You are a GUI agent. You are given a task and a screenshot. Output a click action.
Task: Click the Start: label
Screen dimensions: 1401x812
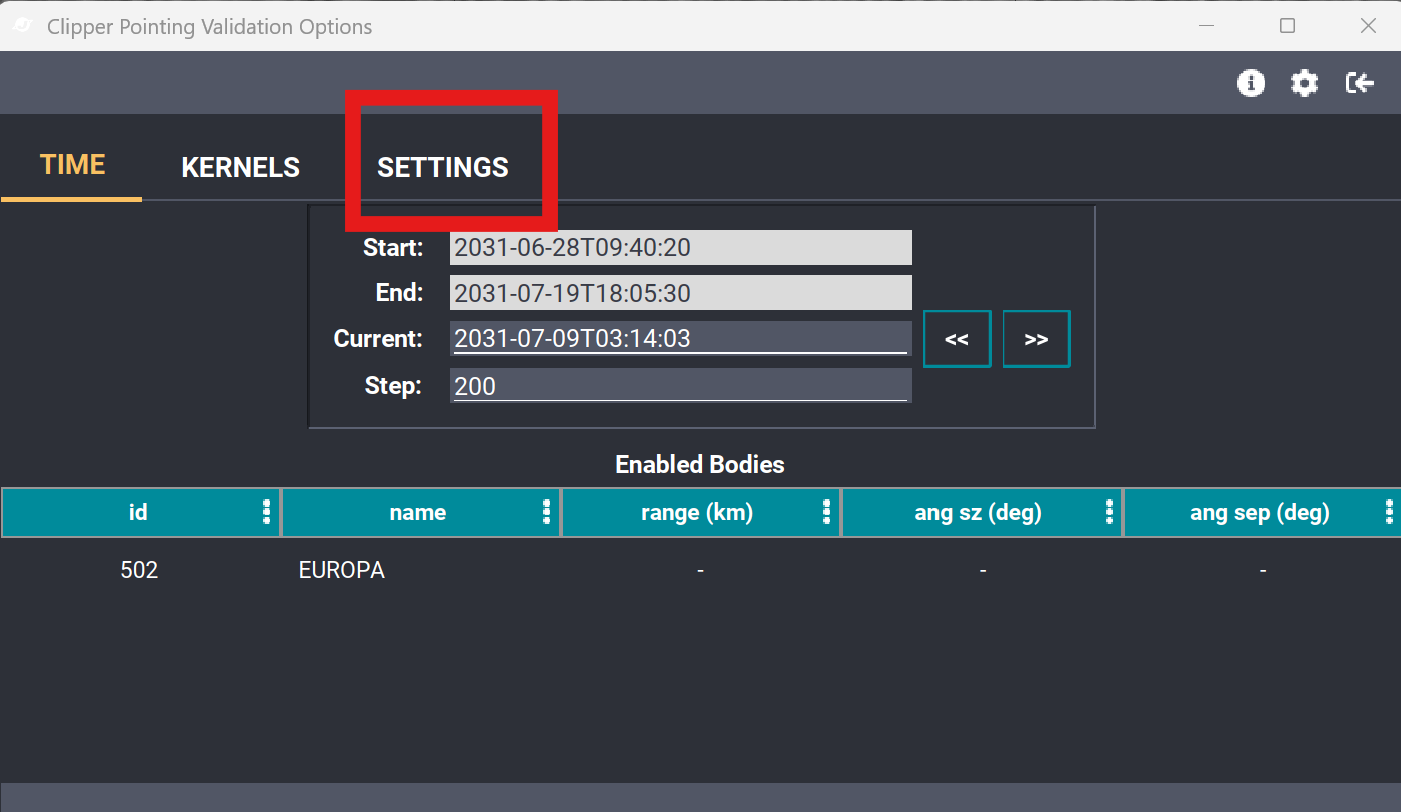pyautogui.click(x=393, y=247)
